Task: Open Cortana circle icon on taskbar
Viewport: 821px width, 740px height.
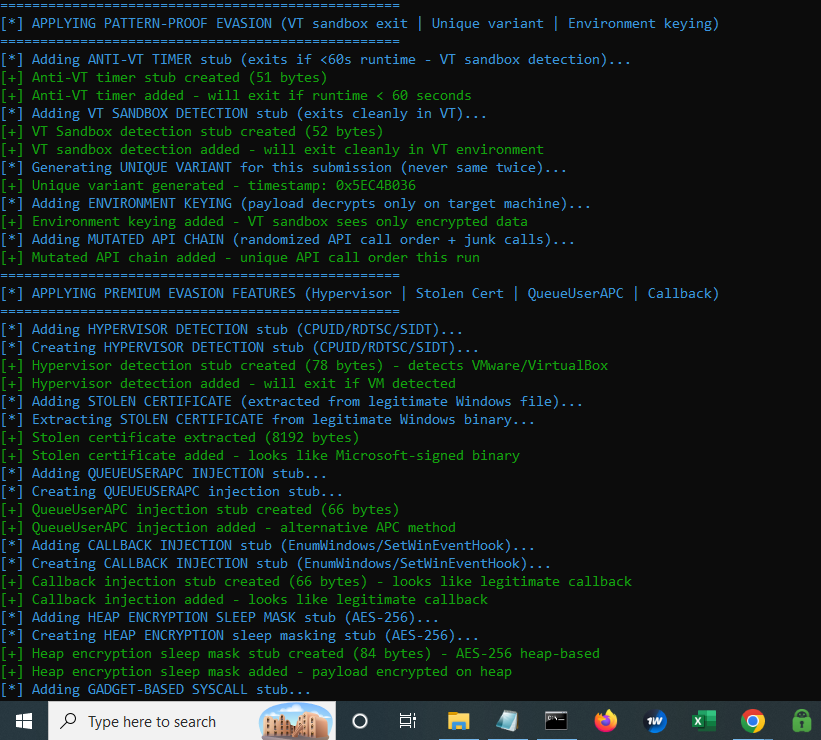Action: pos(360,721)
